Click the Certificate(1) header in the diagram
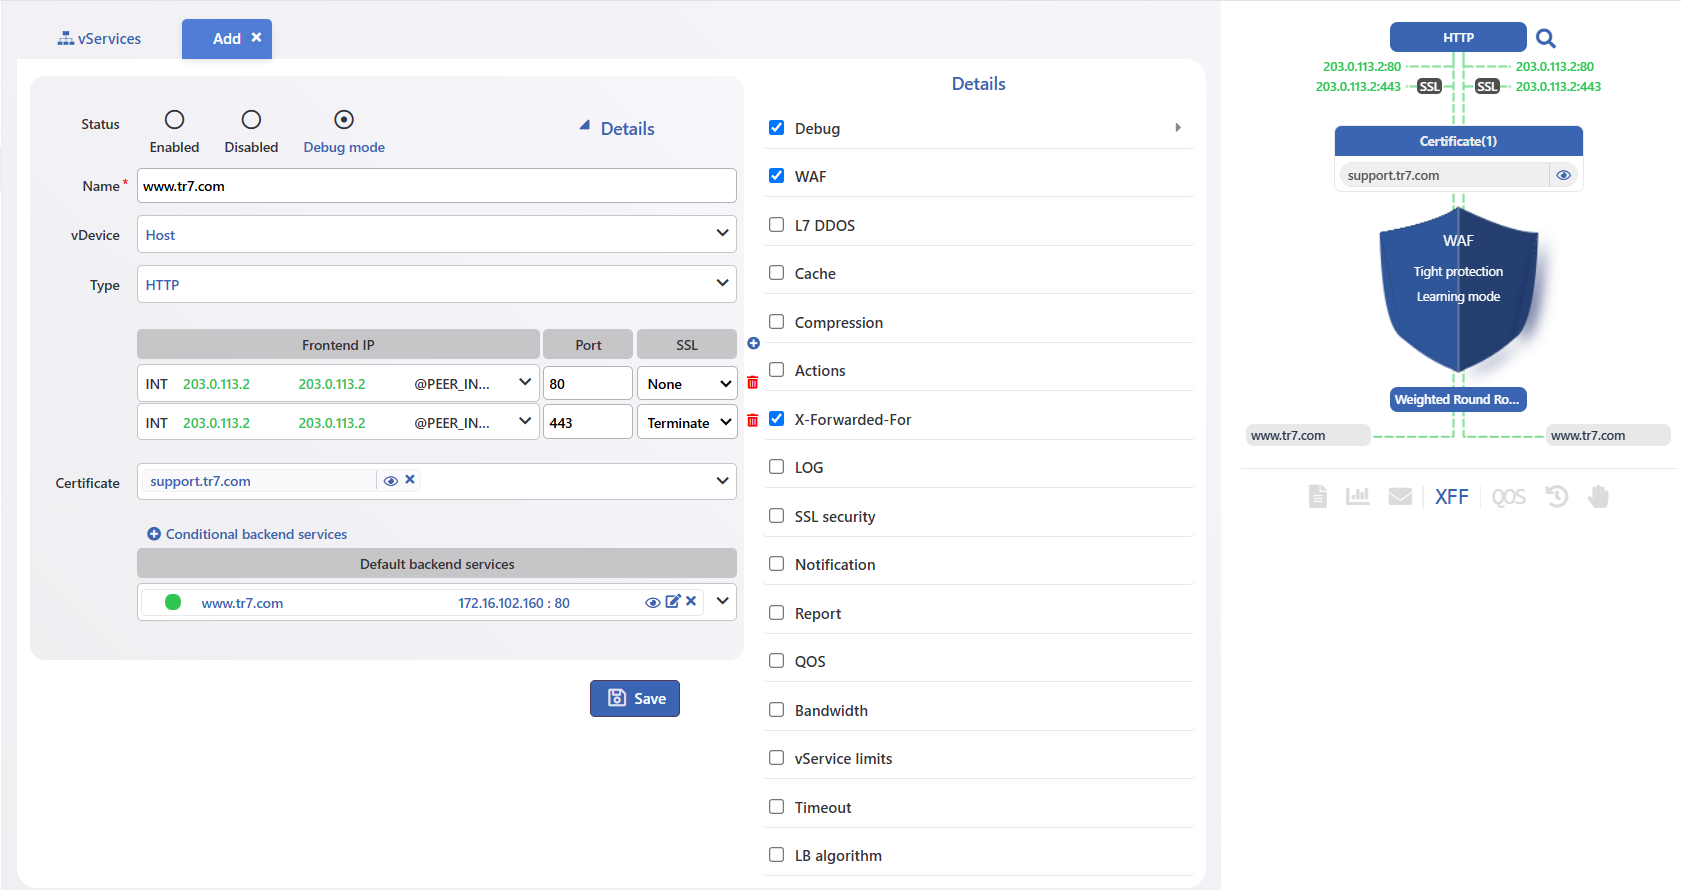1681x890 pixels. click(x=1458, y=141)
